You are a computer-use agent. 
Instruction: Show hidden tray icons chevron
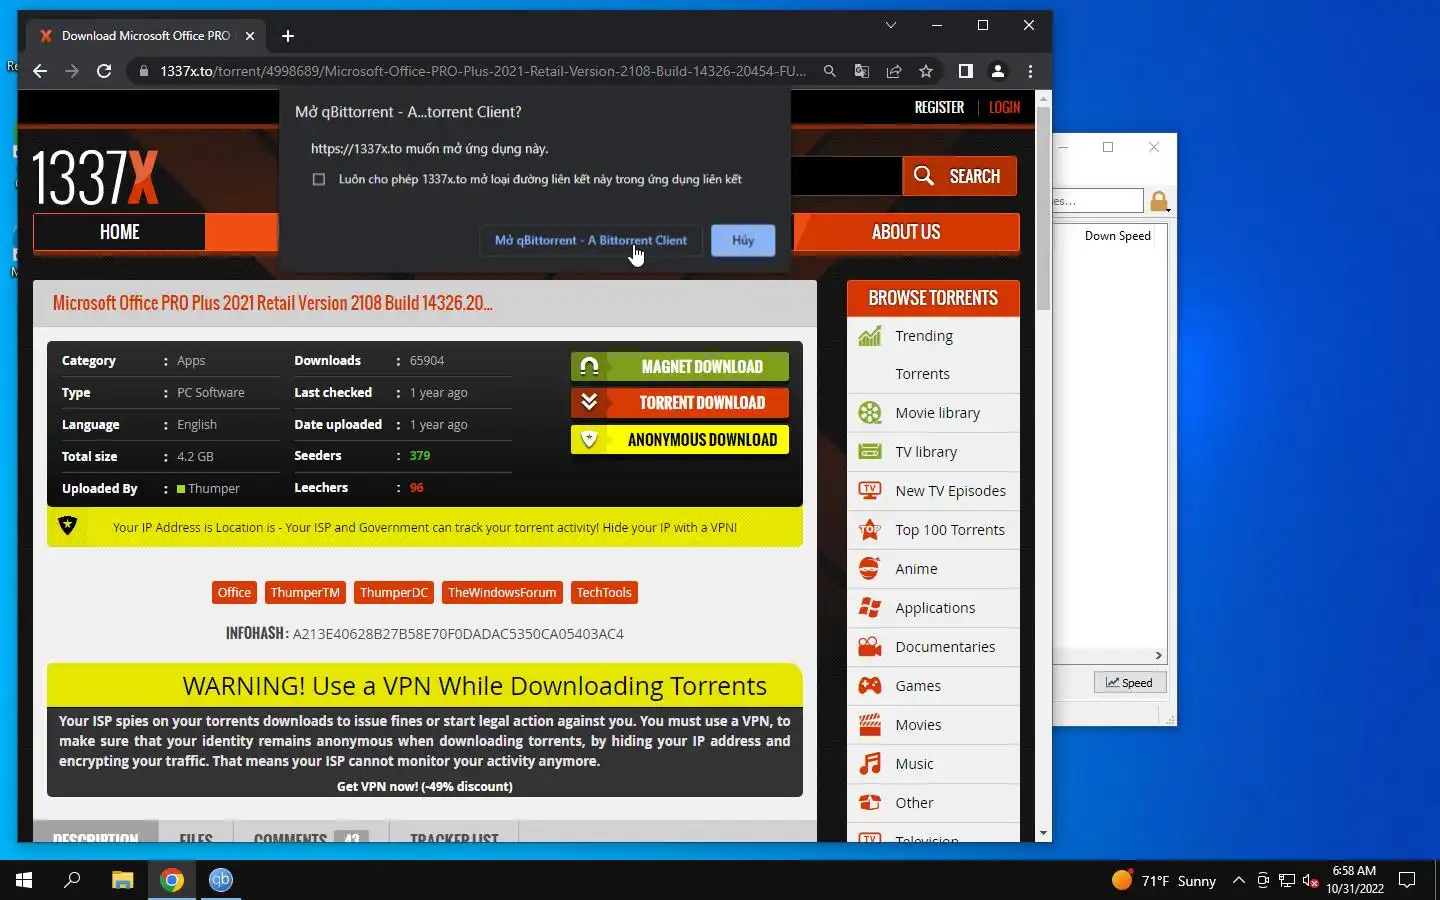tap(1239, 880)
